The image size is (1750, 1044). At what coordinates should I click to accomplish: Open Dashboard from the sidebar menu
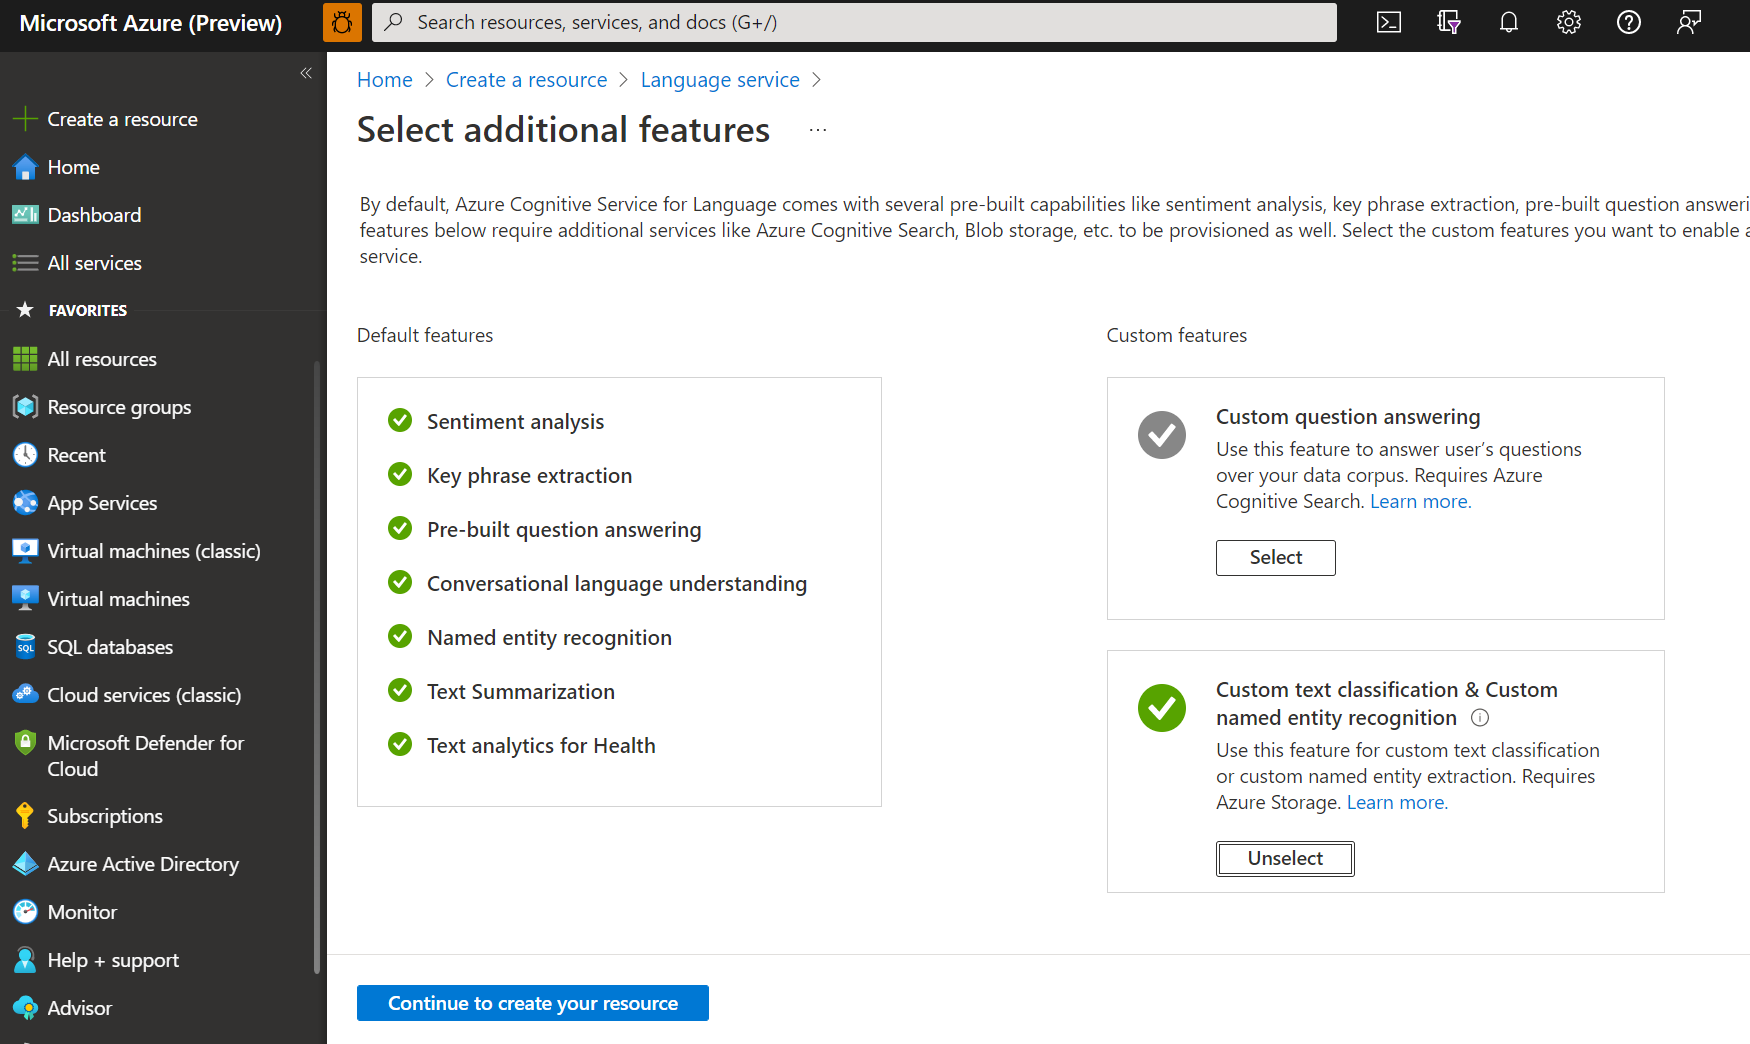pos(94,214)
